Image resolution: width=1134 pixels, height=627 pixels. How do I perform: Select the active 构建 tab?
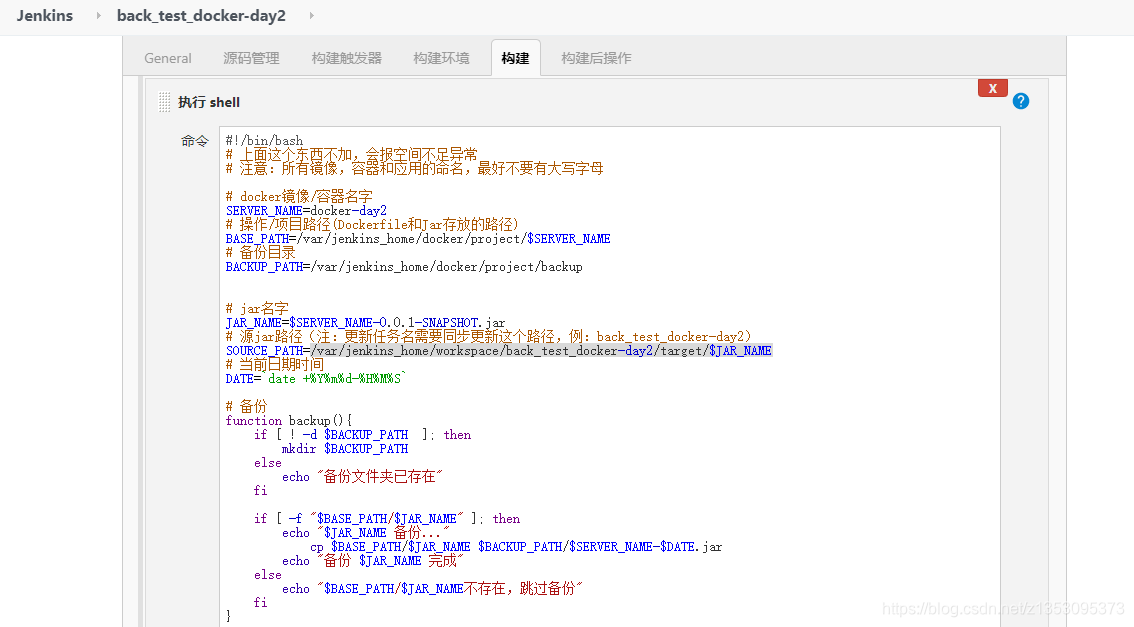coord(515,58)
